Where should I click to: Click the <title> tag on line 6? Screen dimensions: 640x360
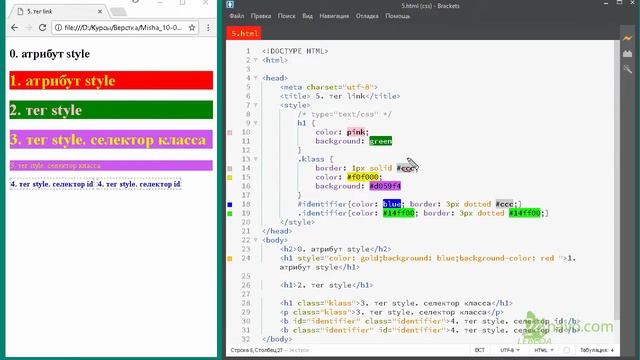click(295, 96)
